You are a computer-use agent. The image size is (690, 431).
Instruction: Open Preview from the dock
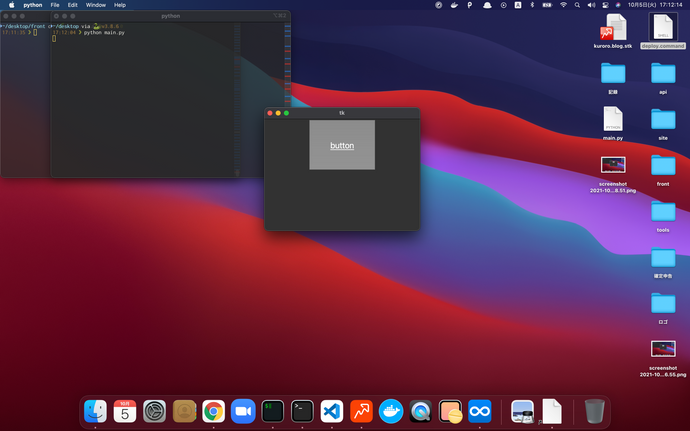522,411
